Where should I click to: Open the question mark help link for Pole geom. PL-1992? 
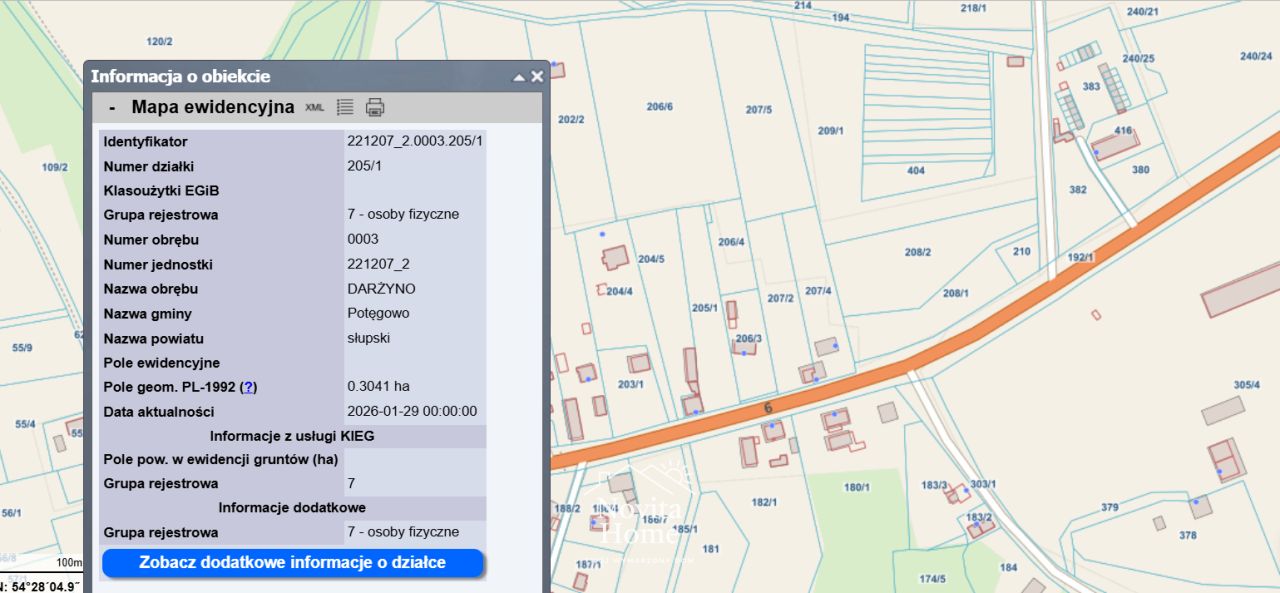pyautogui.click(x=249, y=387)
